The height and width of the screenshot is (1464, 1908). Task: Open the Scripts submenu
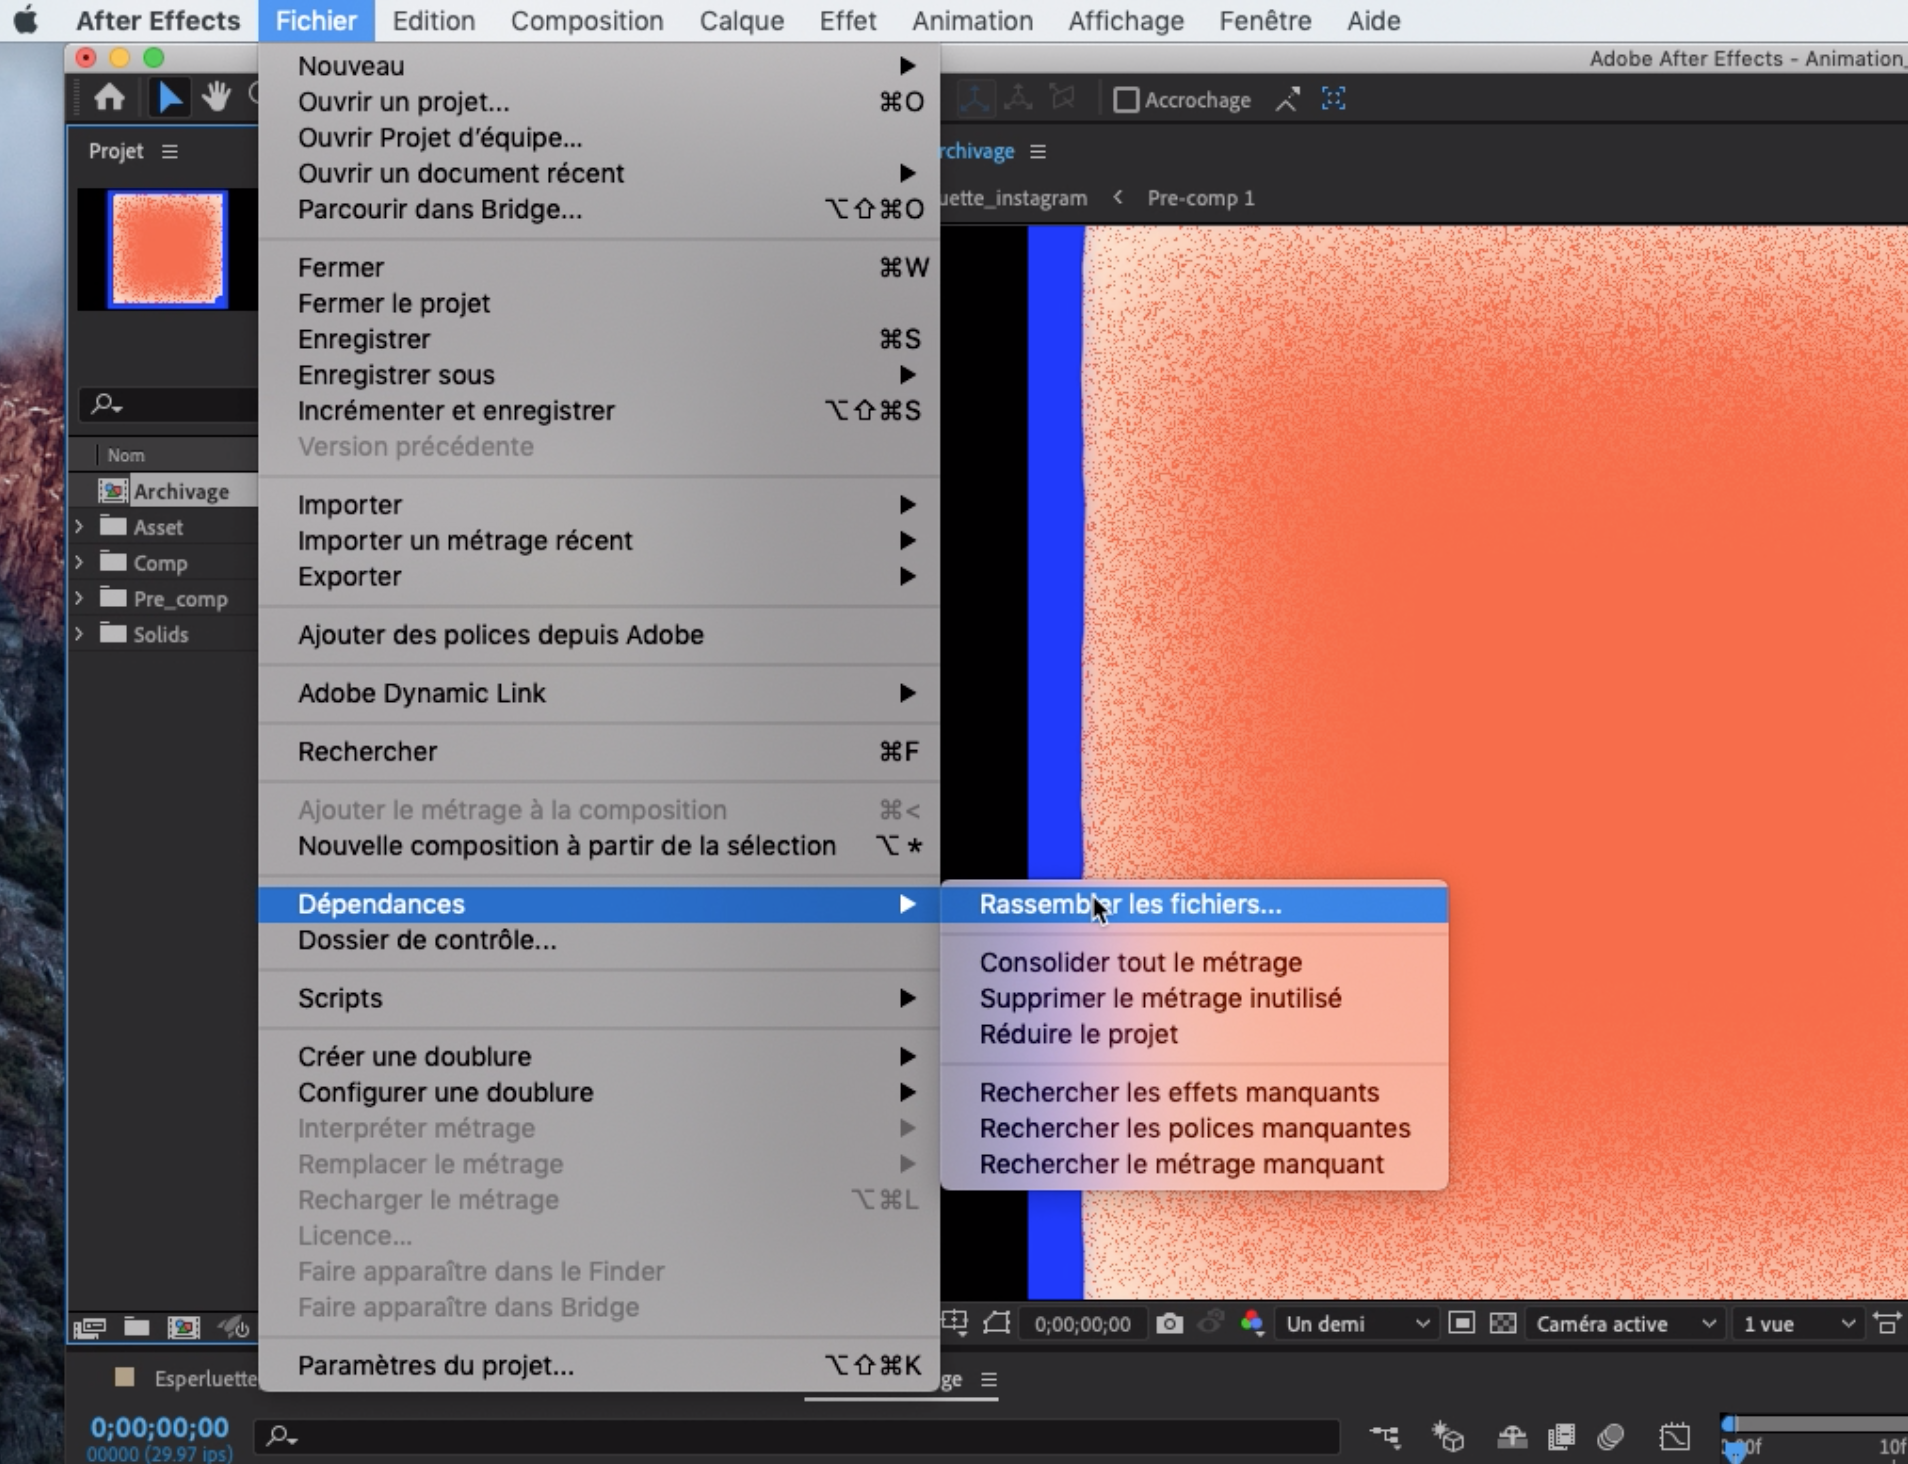(x=599, y=998)
